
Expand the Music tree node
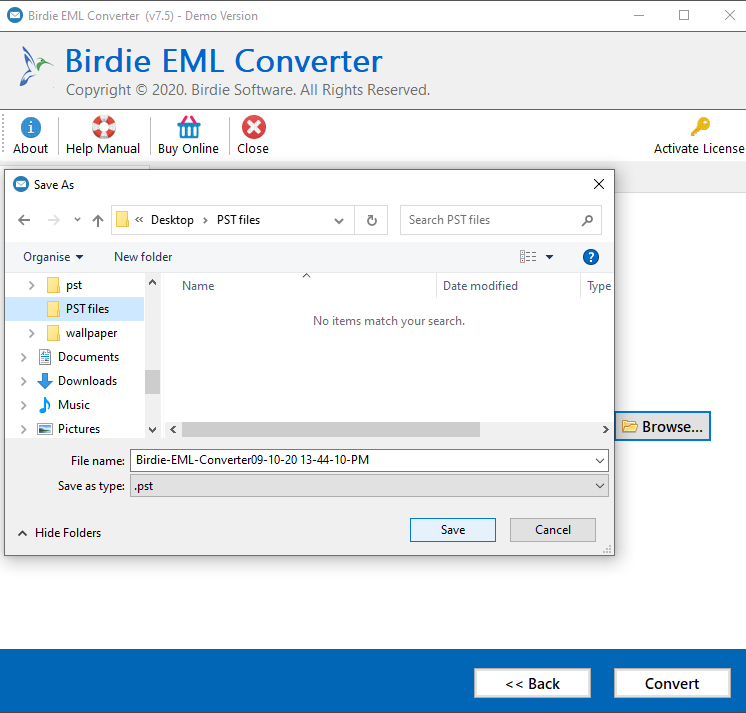pyautogui.click(x=23, y=405)
